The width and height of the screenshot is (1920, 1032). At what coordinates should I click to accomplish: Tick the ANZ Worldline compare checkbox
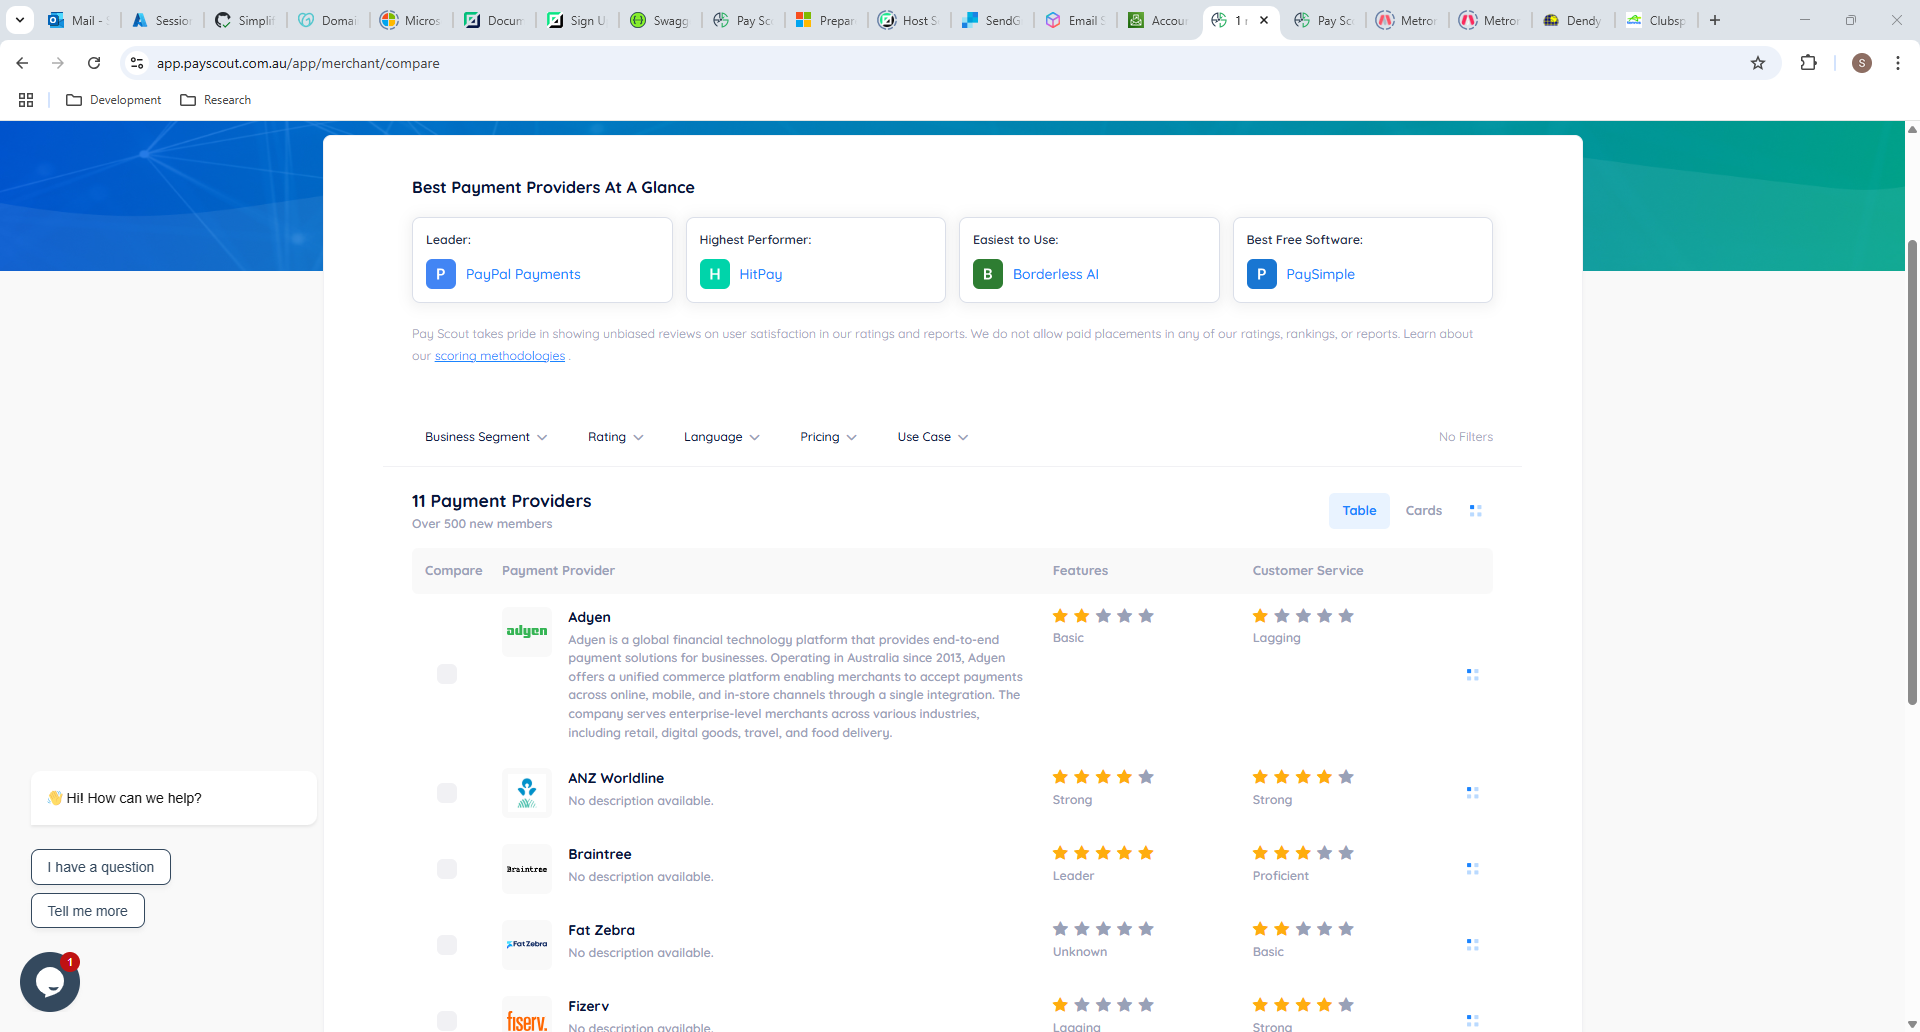click(447, 793)
